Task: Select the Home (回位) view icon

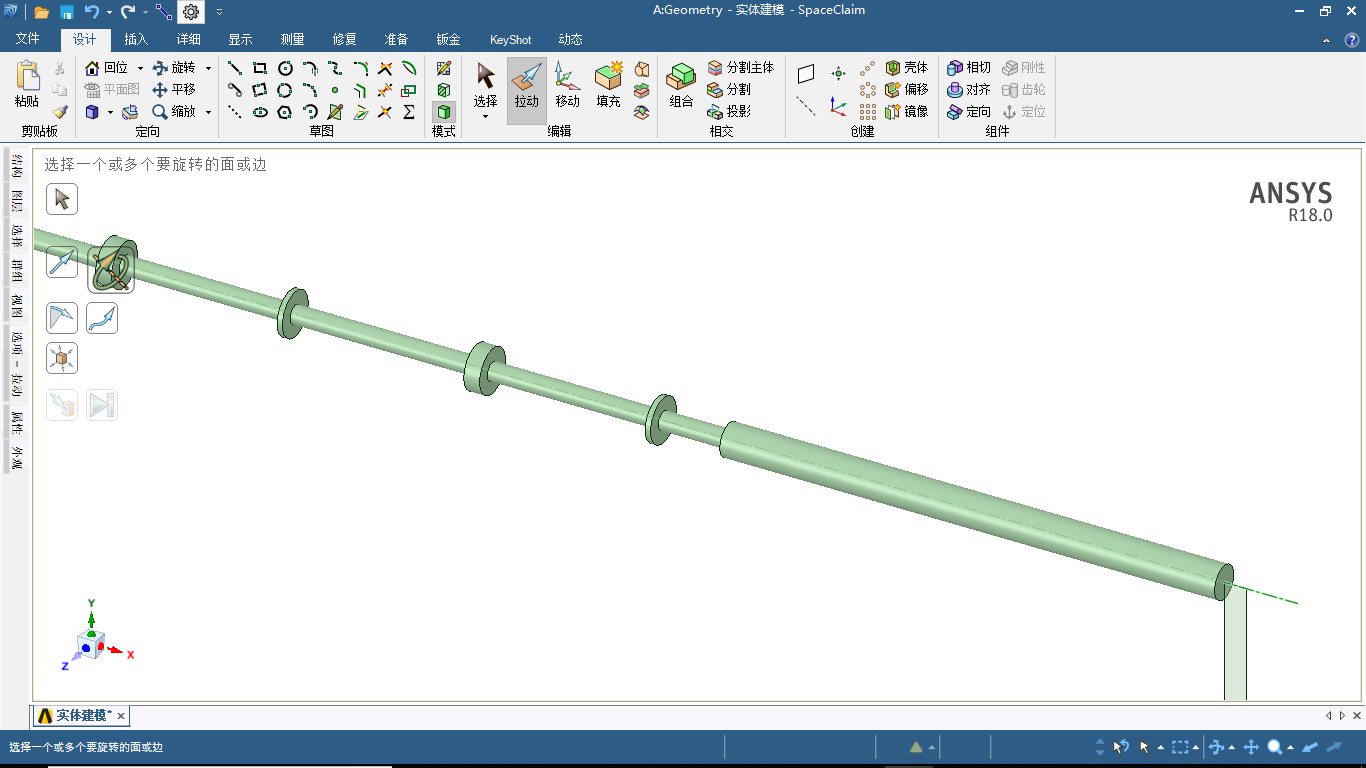Action: point(93,68)
